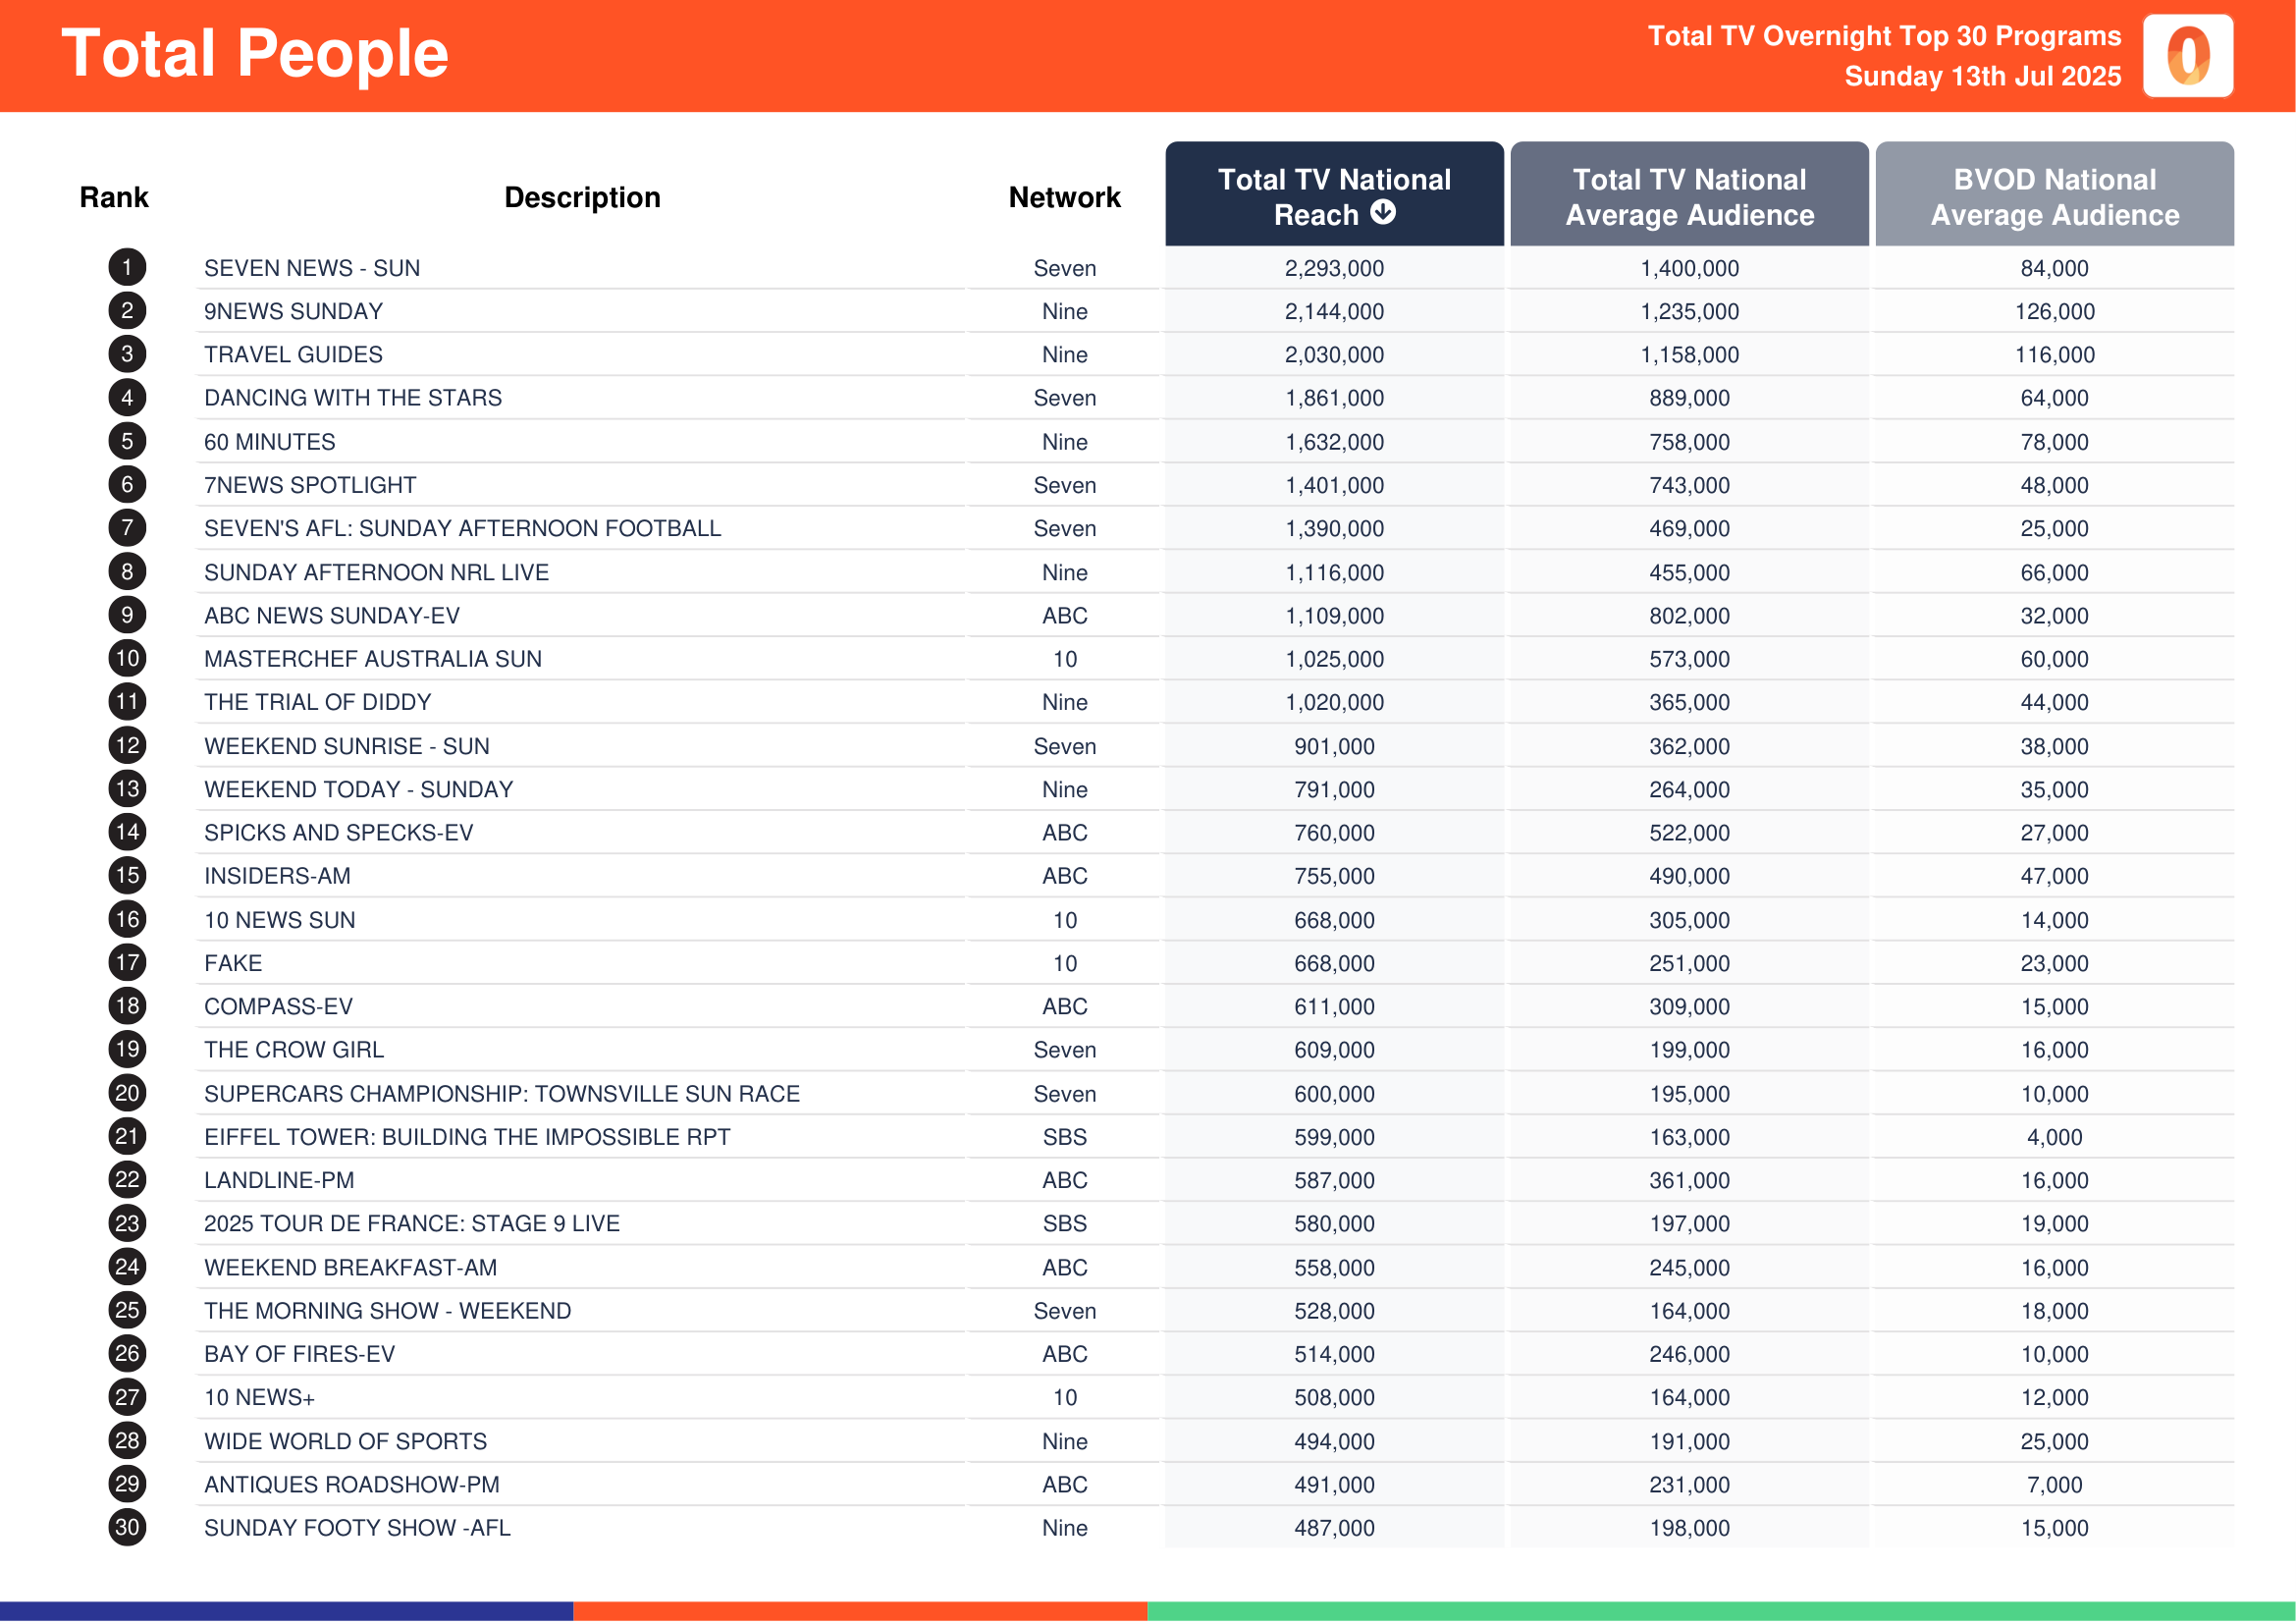Click the sort arrow beside Total TV National Reach
Viewport: 2296px width, 1624px height.
1383,212
